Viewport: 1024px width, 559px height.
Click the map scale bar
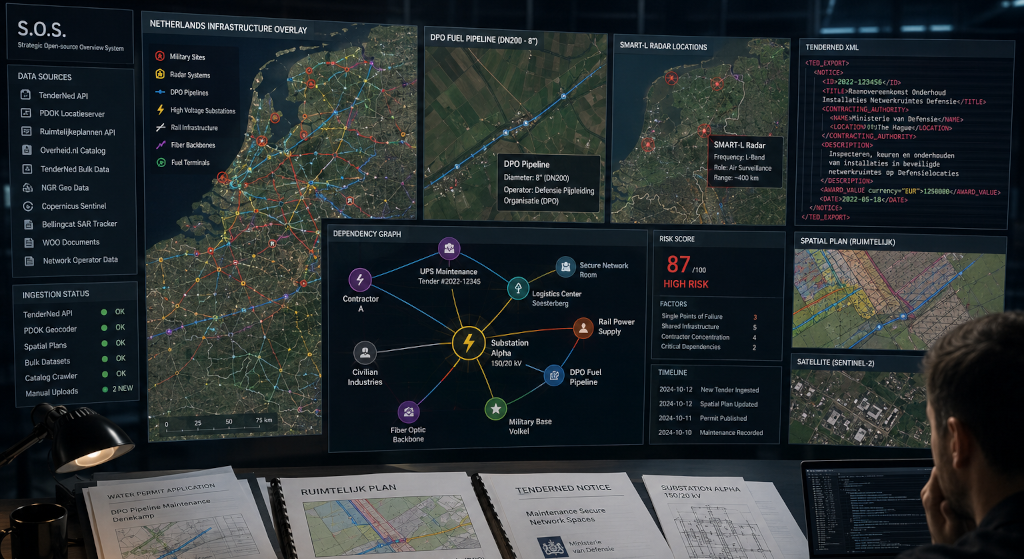(217, 423)
